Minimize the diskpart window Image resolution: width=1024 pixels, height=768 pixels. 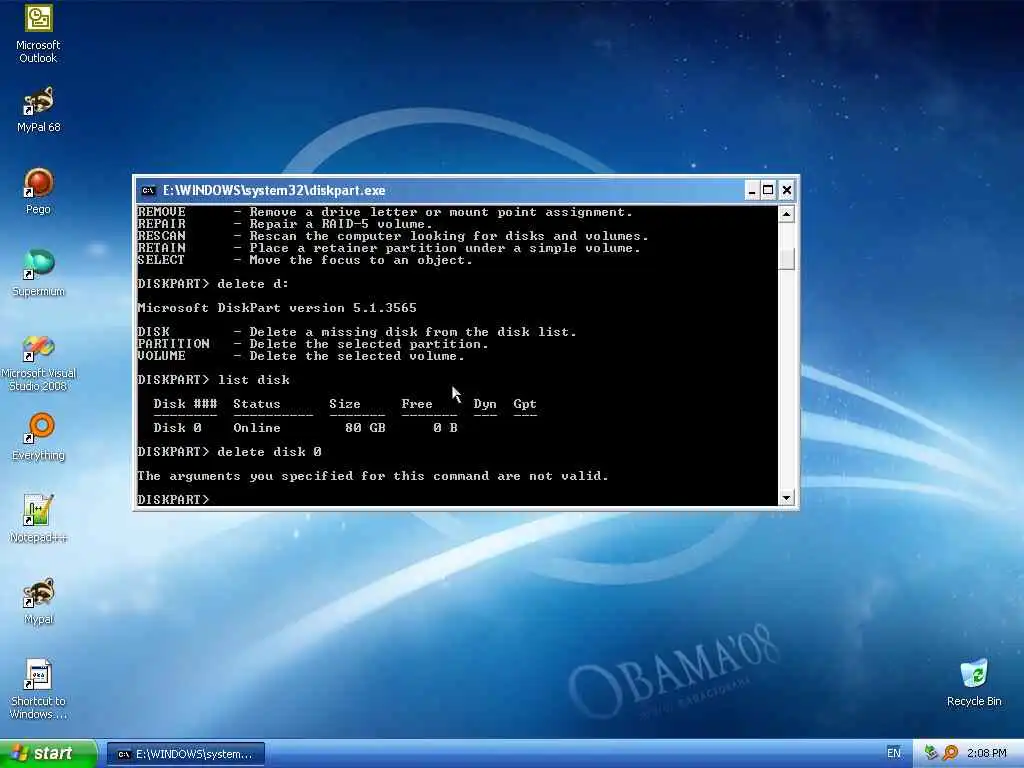click(752, 191)
